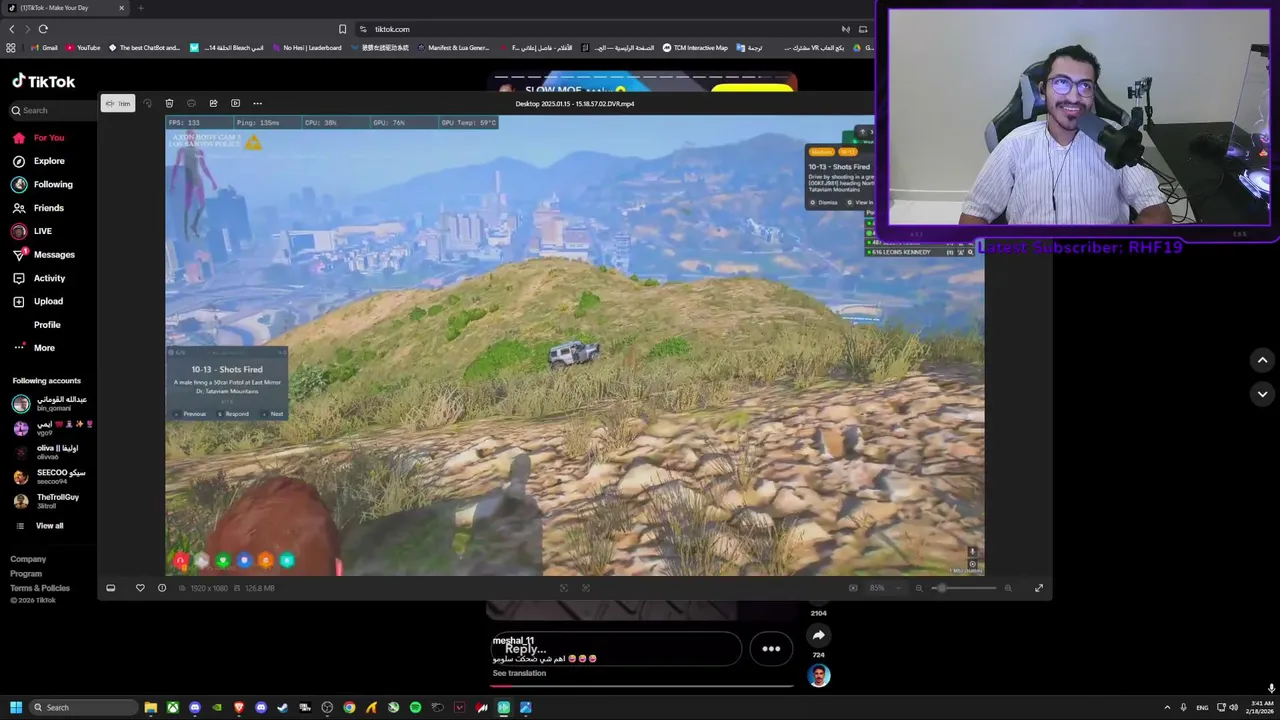Expand View all following accounts
The image size is (1280, 720).
[x=40, y=526]
